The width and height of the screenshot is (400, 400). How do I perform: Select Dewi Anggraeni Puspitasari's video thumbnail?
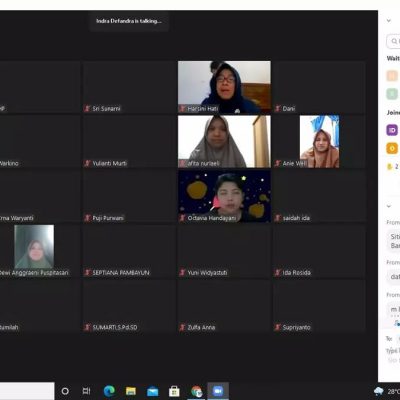(x=34, y=247)
